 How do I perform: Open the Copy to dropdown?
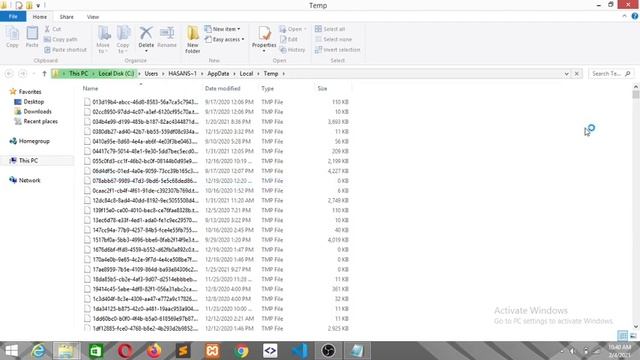[x=123, y=40]
